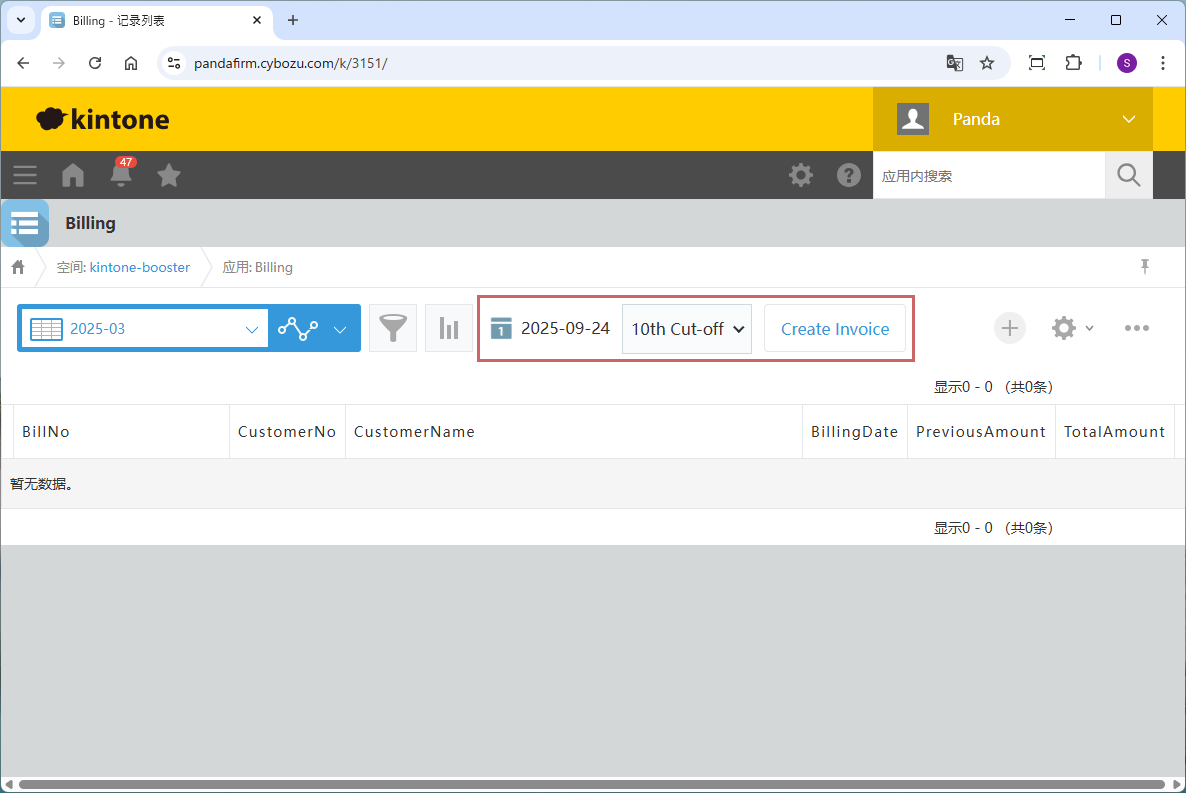Open the more options ellipsis menu
Viewport: 1186px width, 793px height.
[1136, 328]
